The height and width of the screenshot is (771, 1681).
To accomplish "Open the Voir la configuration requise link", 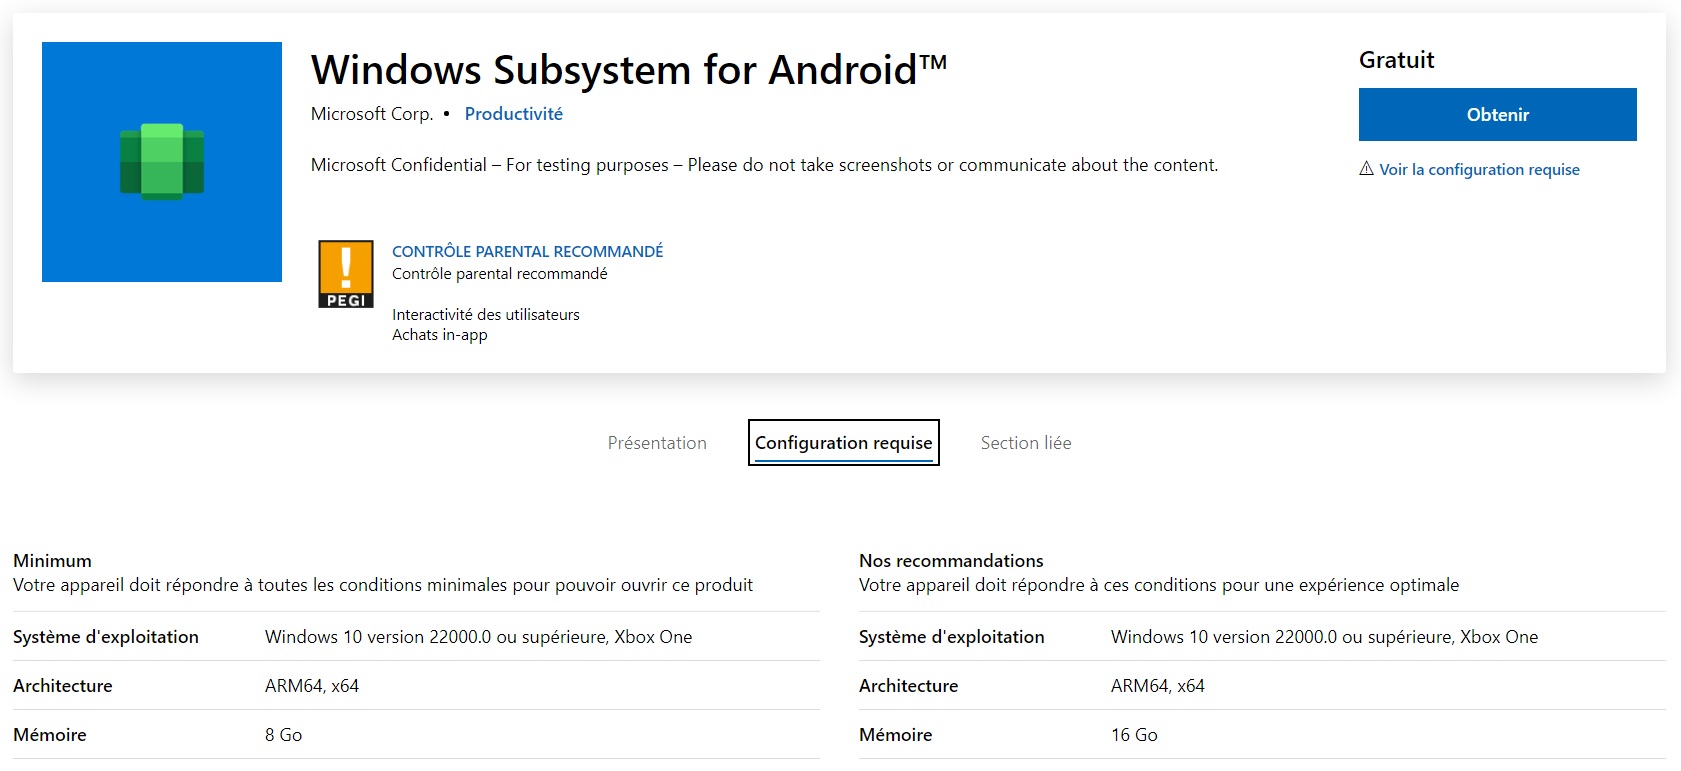I will (x=1479, y=170).
